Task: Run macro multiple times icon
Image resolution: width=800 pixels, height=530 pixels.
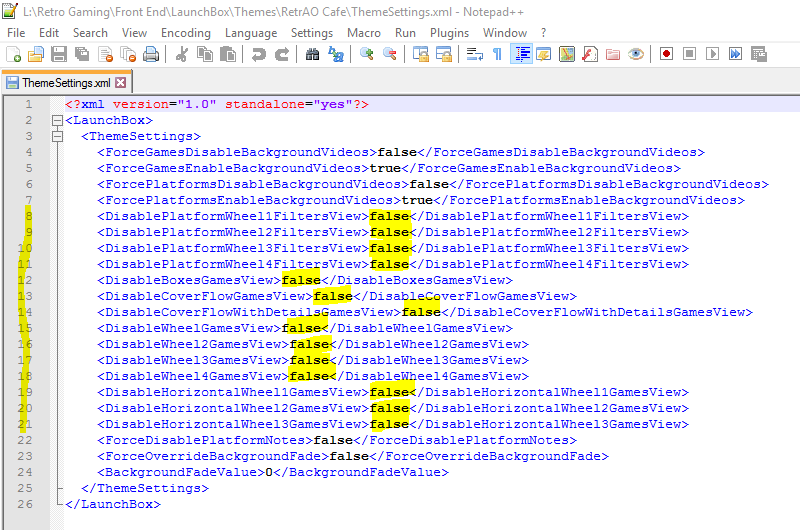Action: [735, 54]
